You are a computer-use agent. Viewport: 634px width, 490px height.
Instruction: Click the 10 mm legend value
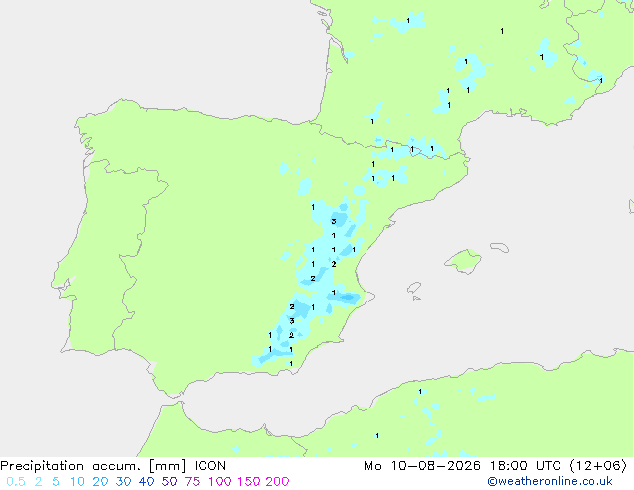tap(77, 482)
